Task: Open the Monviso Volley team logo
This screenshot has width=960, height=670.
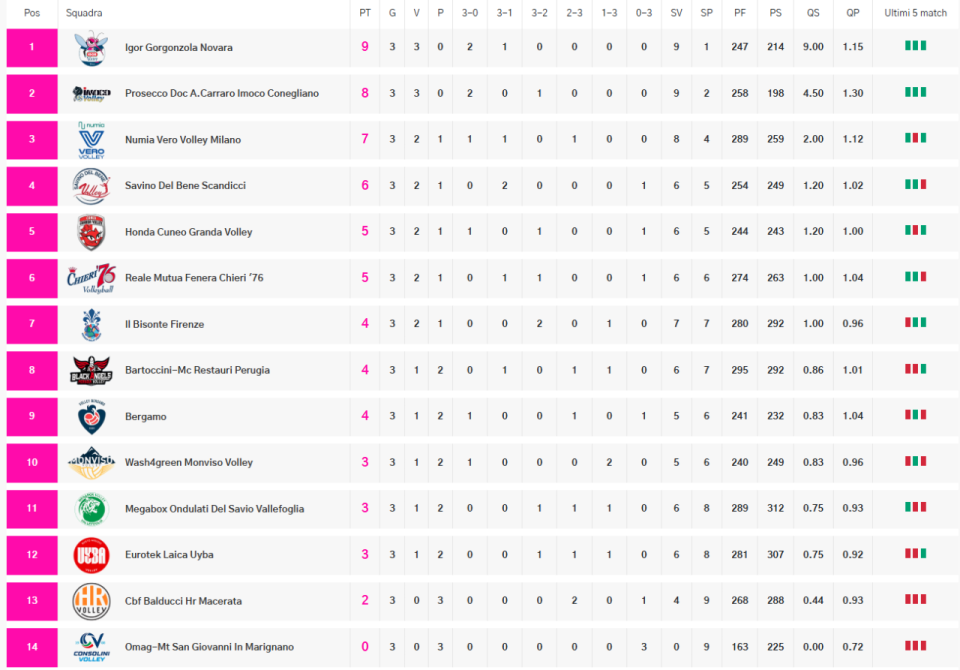Action: coord(91,462)
